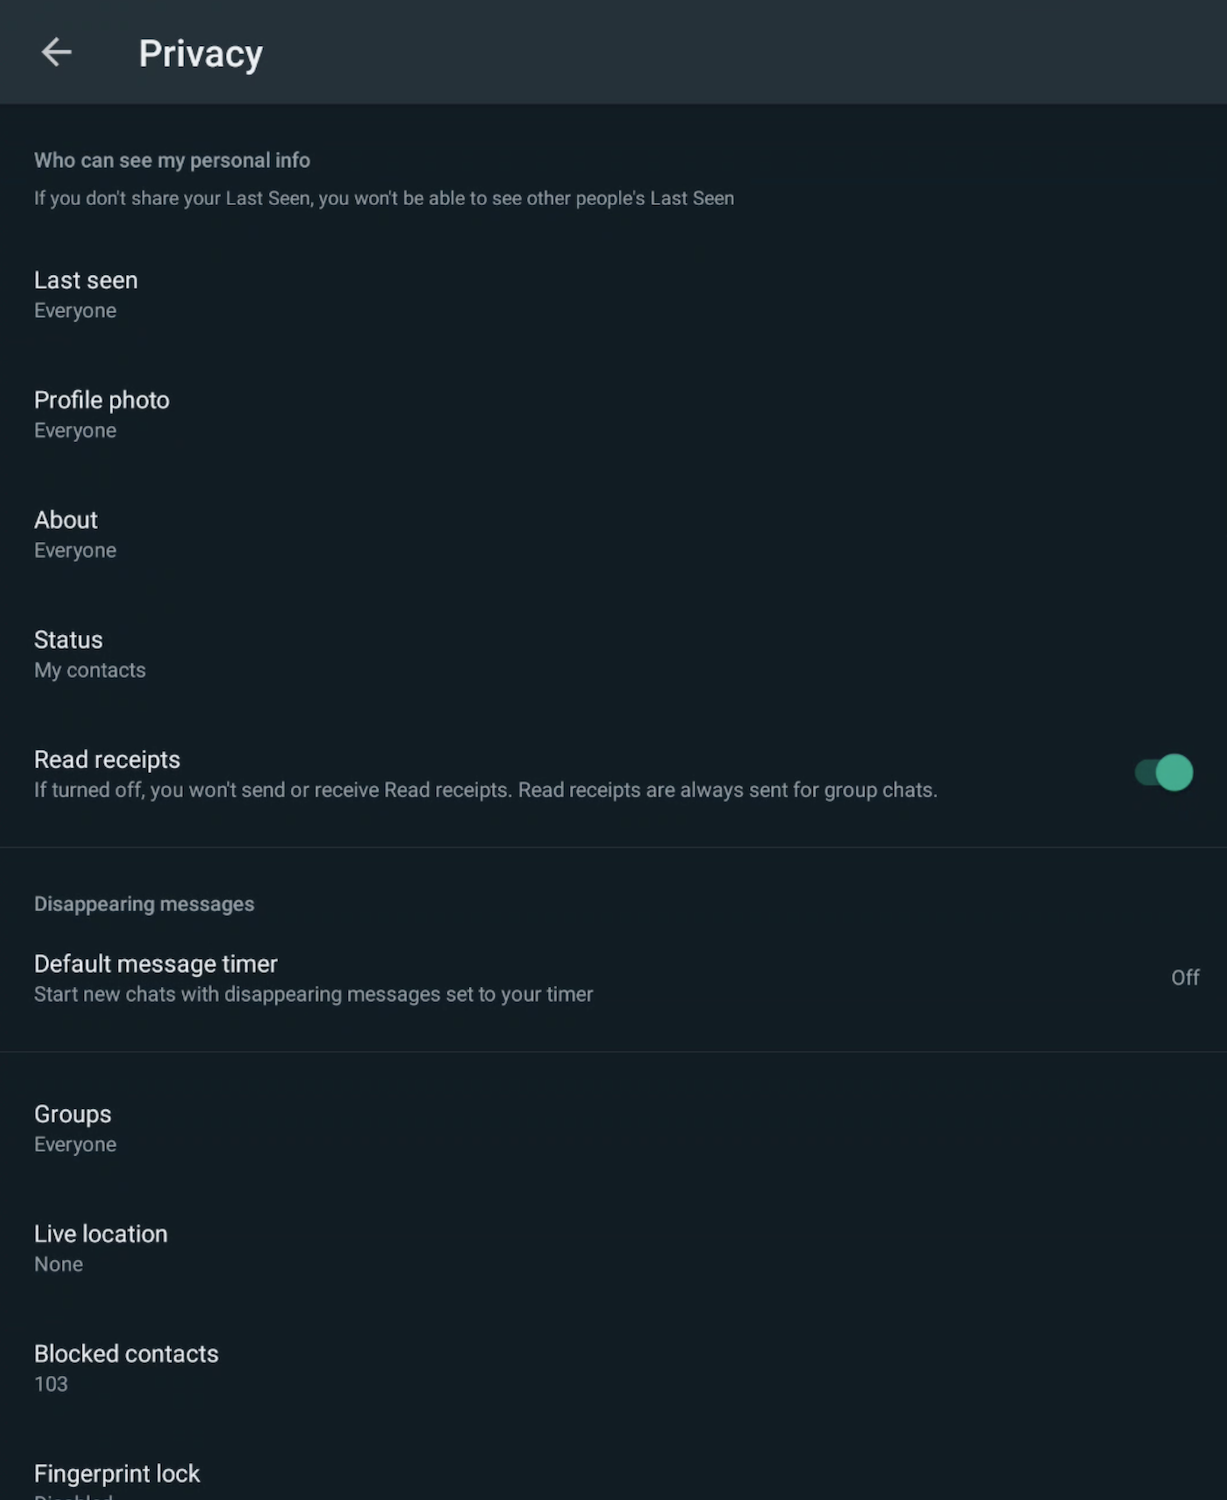Select the Privacy screen title
1227x1500 pixels.
[200, 52]
